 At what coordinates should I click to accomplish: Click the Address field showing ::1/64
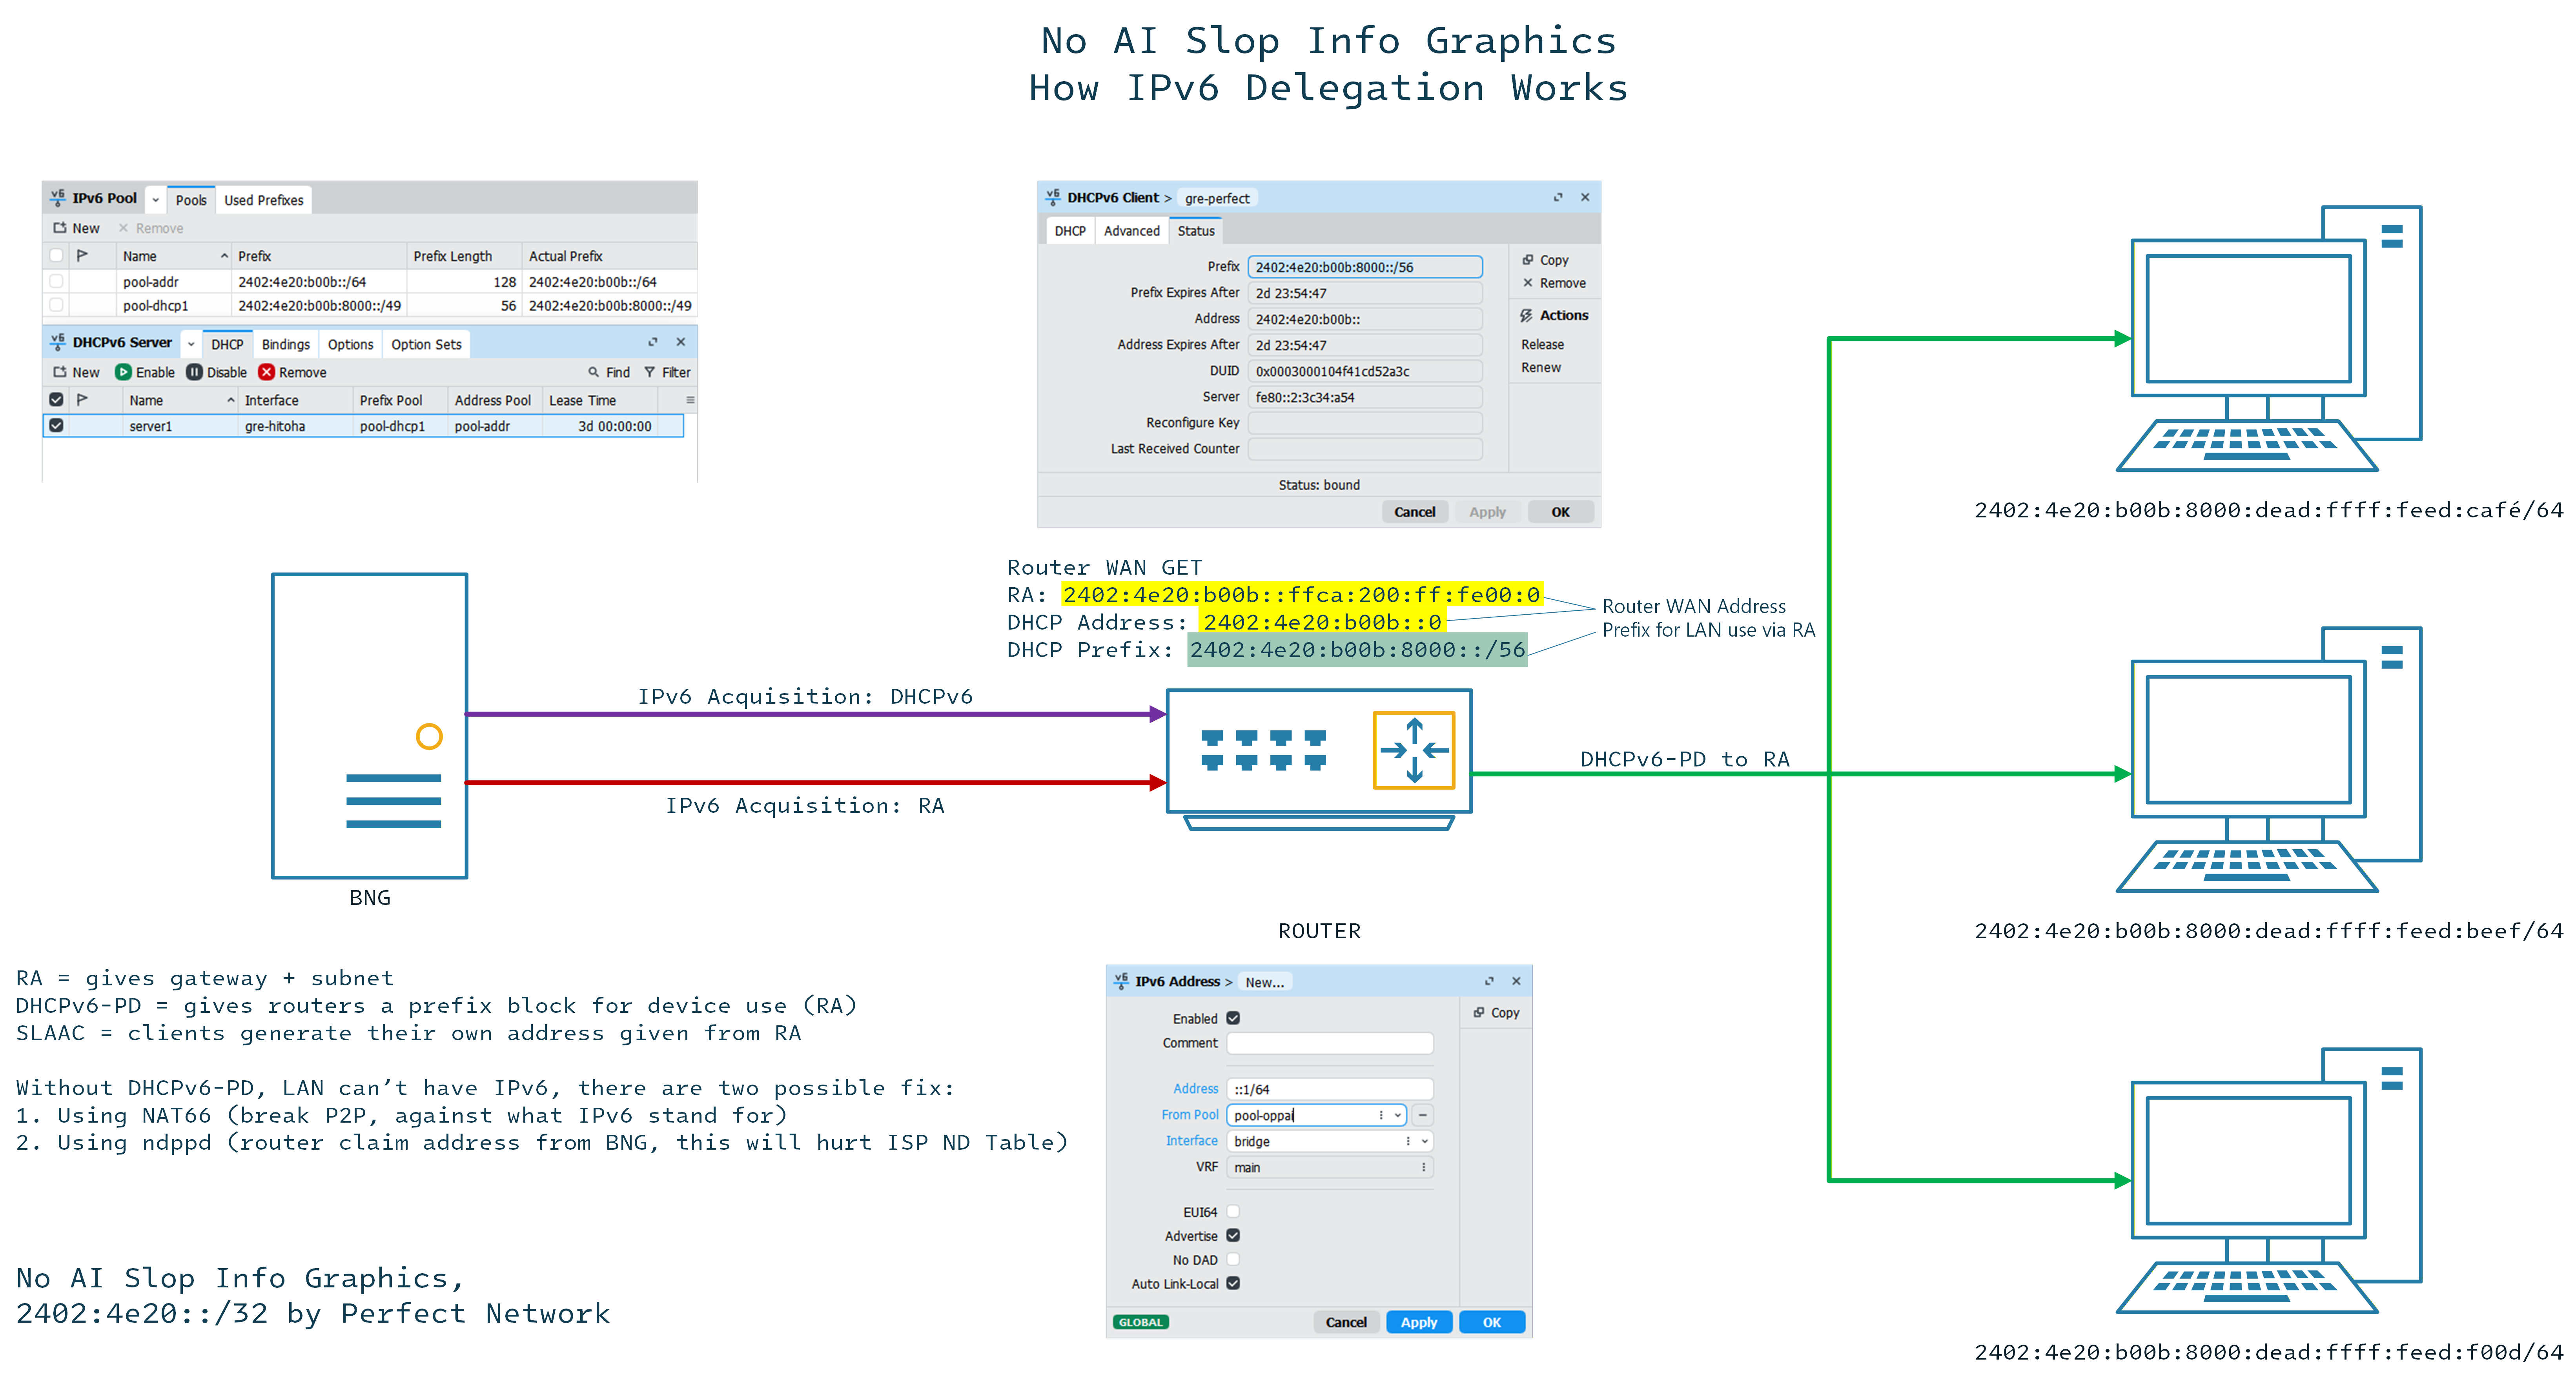click(x=1330, y=1089)
